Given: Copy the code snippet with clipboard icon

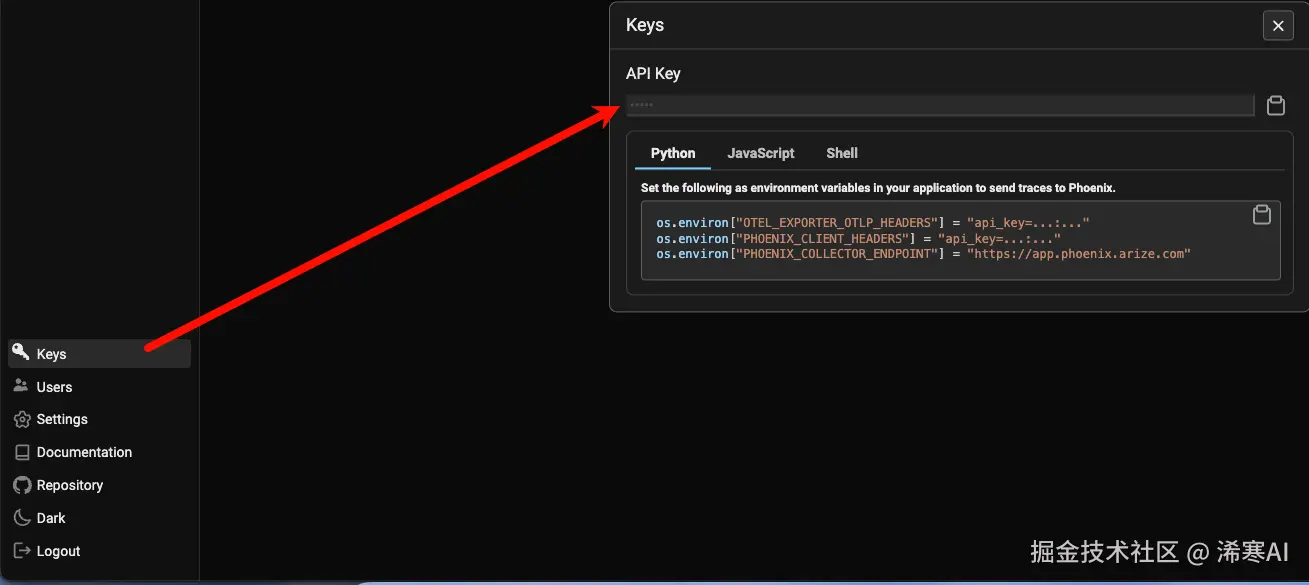Looking at the screenshot, I should 1262,215.
